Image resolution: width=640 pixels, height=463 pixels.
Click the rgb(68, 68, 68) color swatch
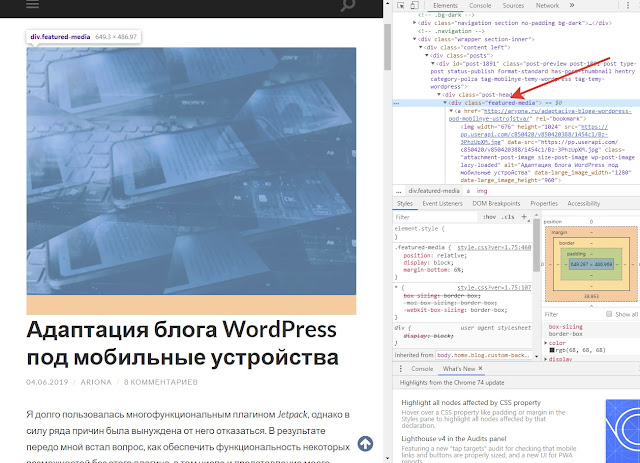coord(552,350)
